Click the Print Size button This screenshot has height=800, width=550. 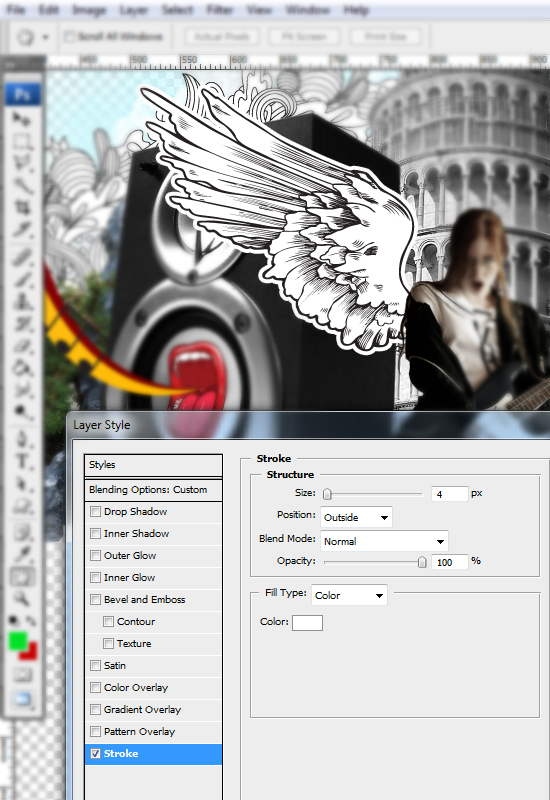(x=386, y=36)
